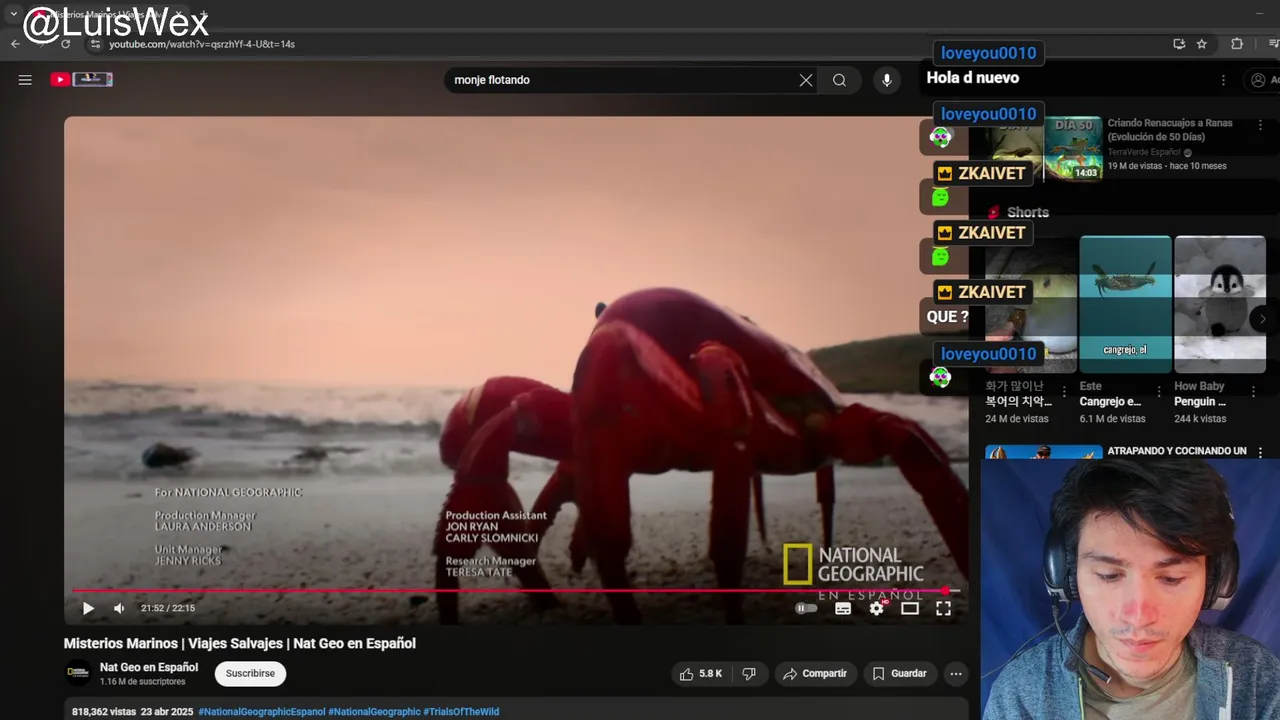Open site information icon beside the URL
Viewport: 1280px width, 720px height.
click(x=95, y=44)
